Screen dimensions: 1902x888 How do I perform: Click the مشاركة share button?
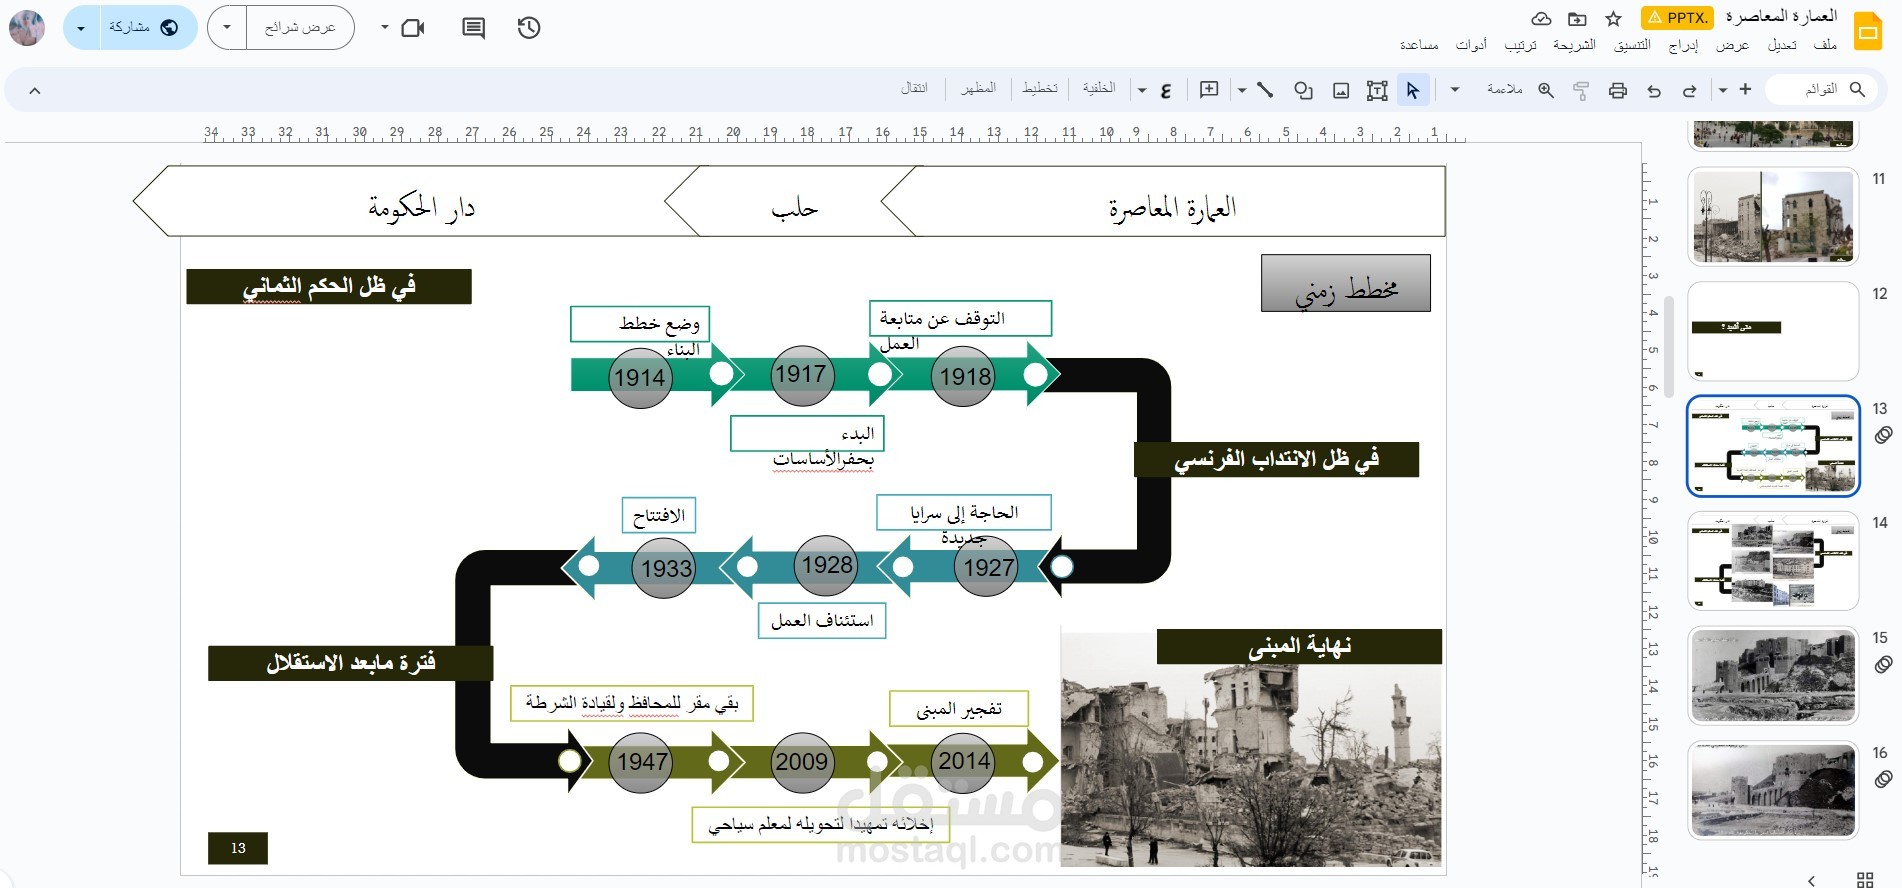click(148, 28)
